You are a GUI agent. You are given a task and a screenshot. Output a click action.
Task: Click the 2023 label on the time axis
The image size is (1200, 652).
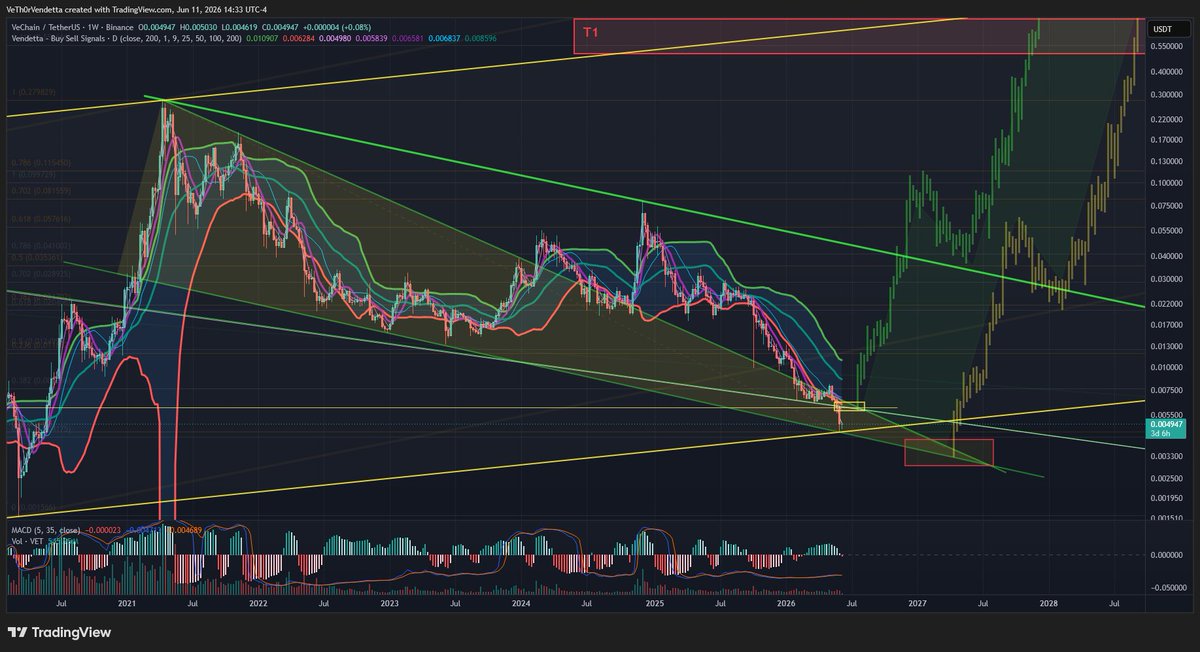(x=389, y=604)
